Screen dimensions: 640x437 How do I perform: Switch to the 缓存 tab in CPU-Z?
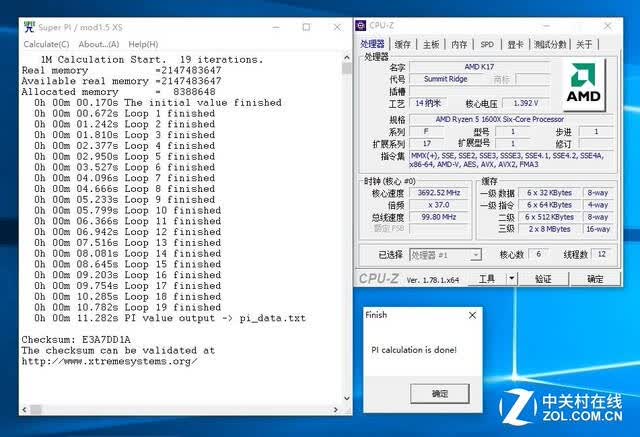pos(402,44)
